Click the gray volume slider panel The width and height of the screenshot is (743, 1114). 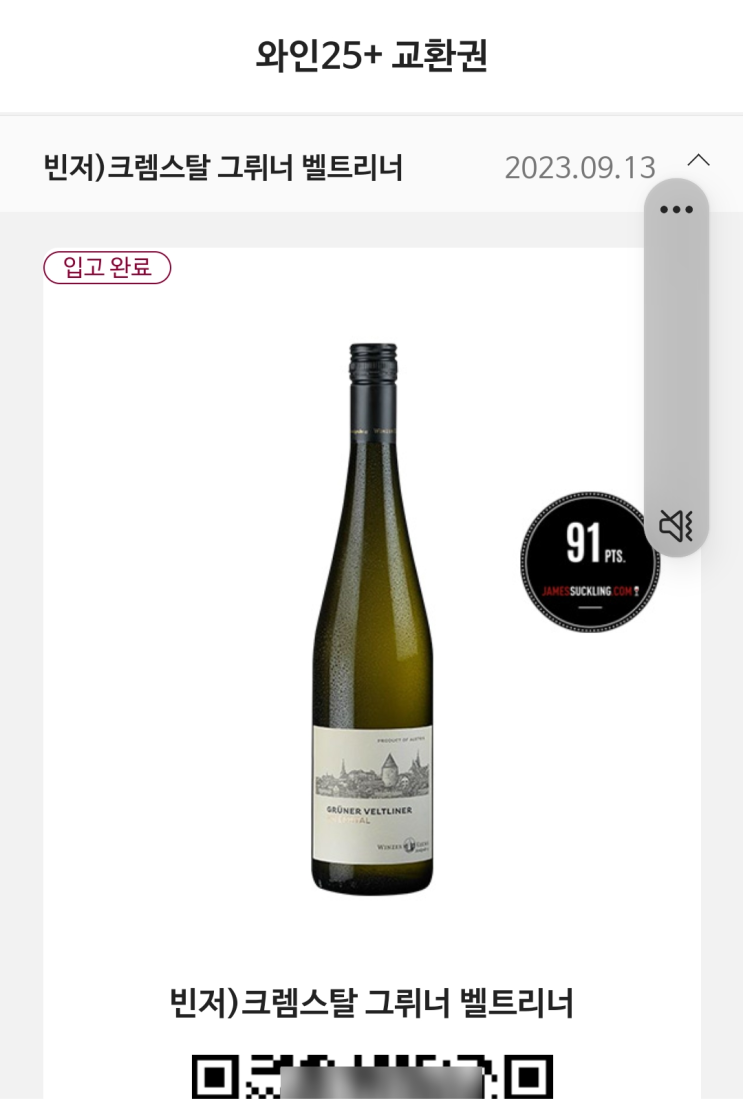point(676,367)
